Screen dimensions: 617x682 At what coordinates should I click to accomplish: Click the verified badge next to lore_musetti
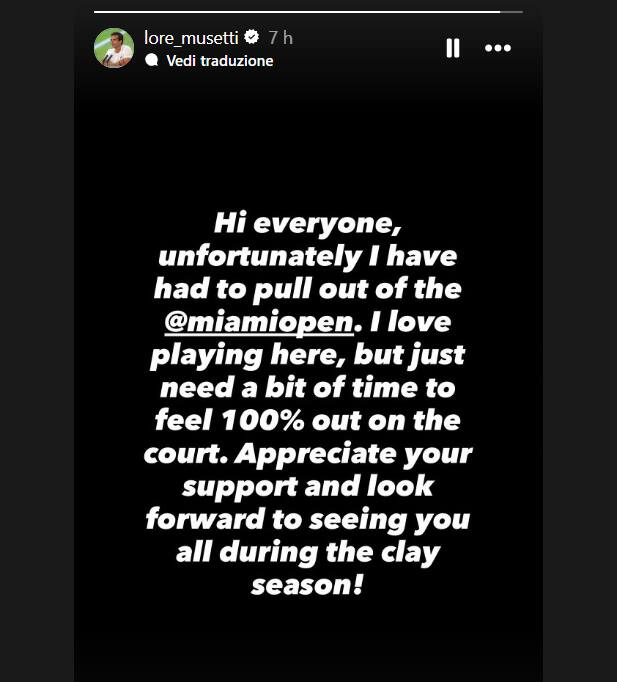click(x=251, y=37)
